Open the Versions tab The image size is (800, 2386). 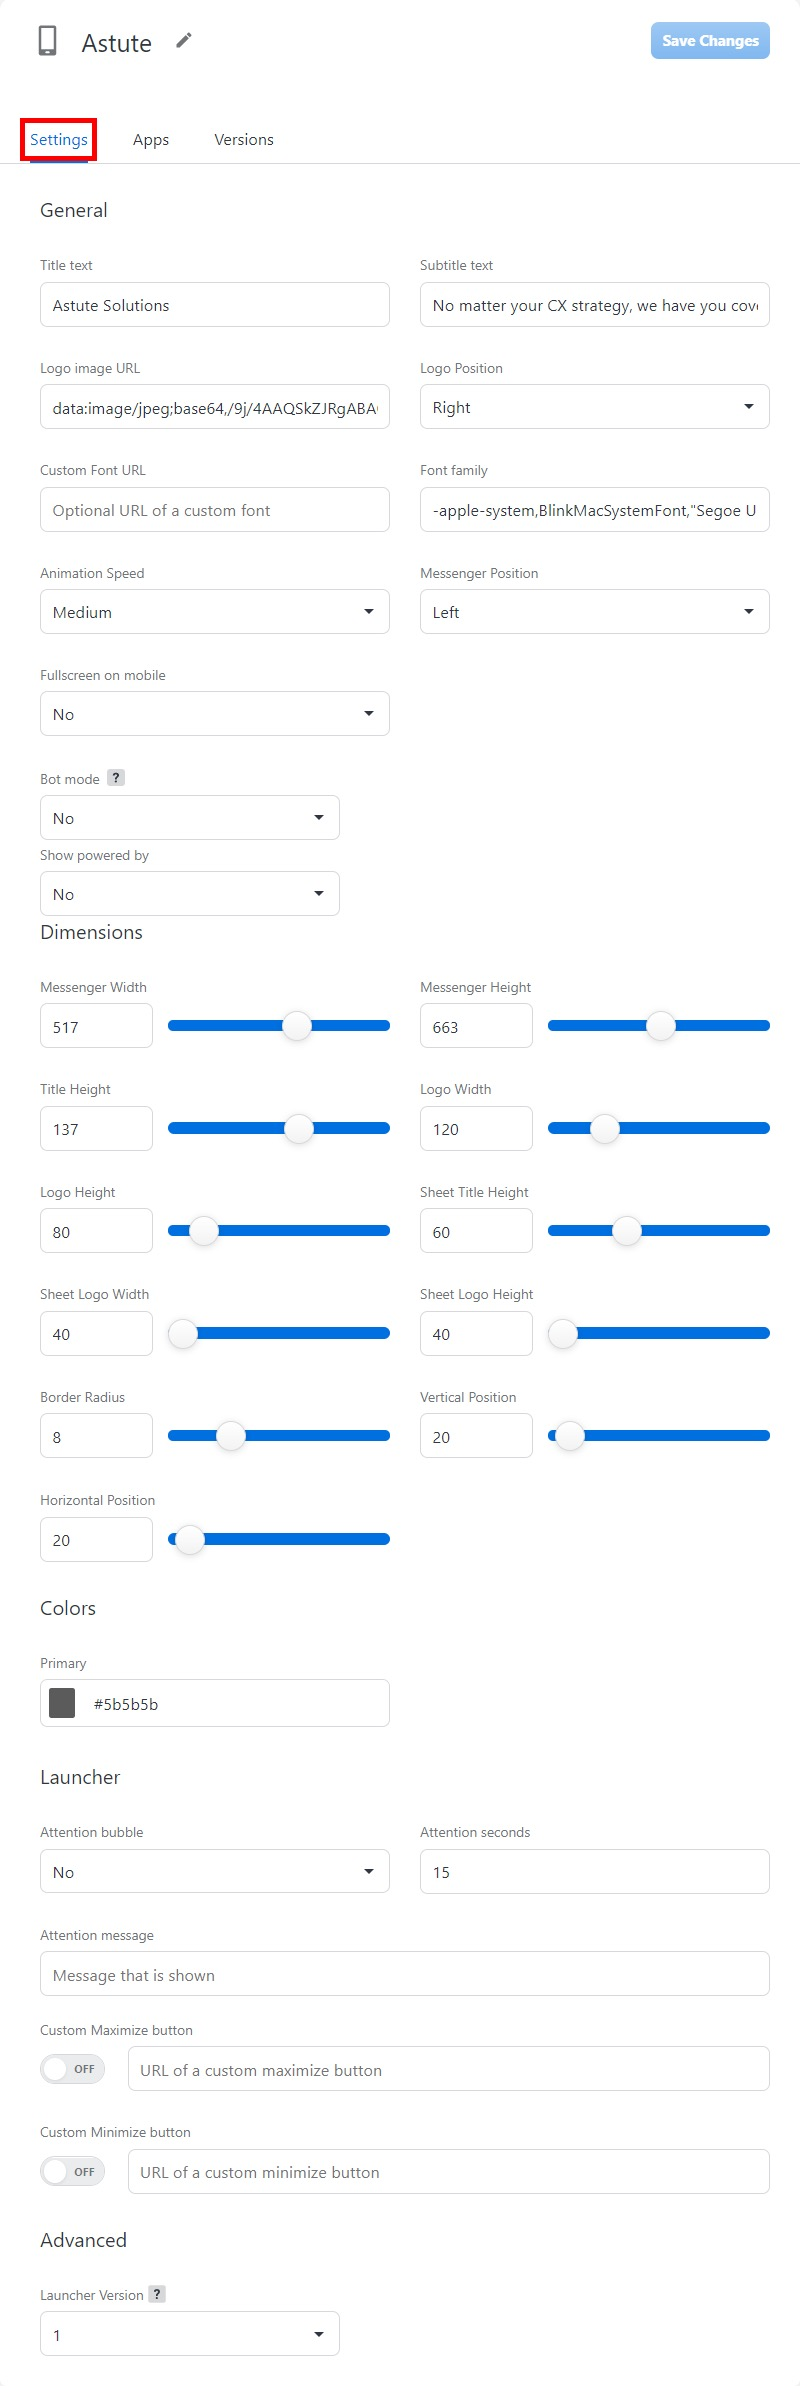(x=244, y=140)
